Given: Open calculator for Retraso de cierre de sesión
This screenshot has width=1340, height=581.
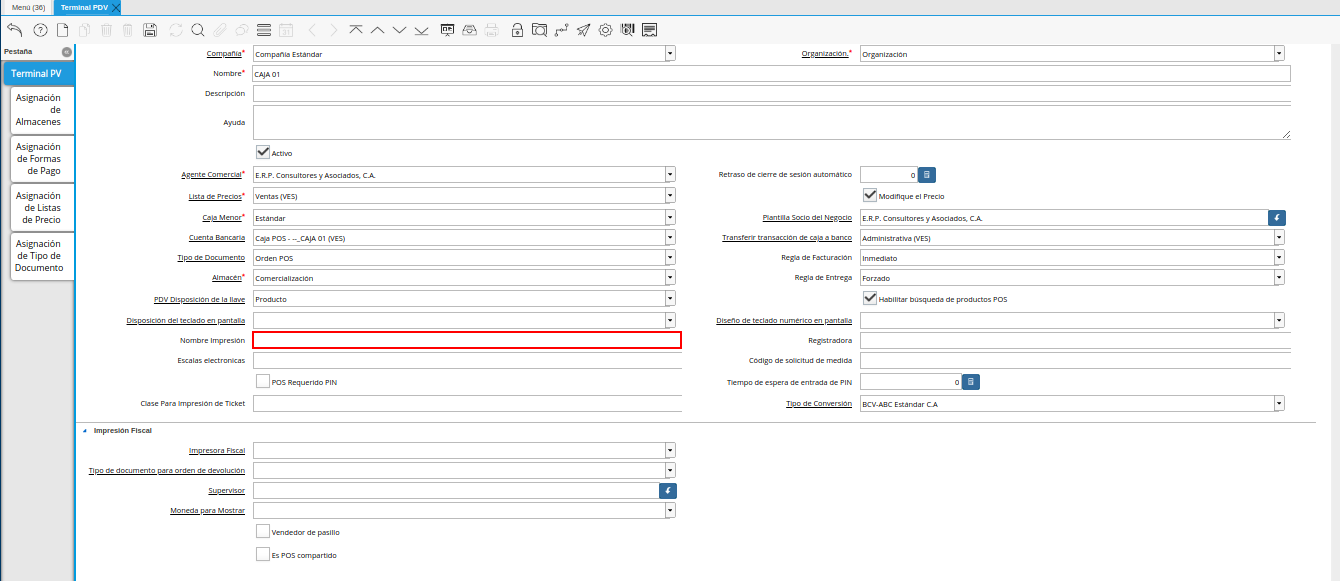Looking at the screenshot, I should point(927,175).
